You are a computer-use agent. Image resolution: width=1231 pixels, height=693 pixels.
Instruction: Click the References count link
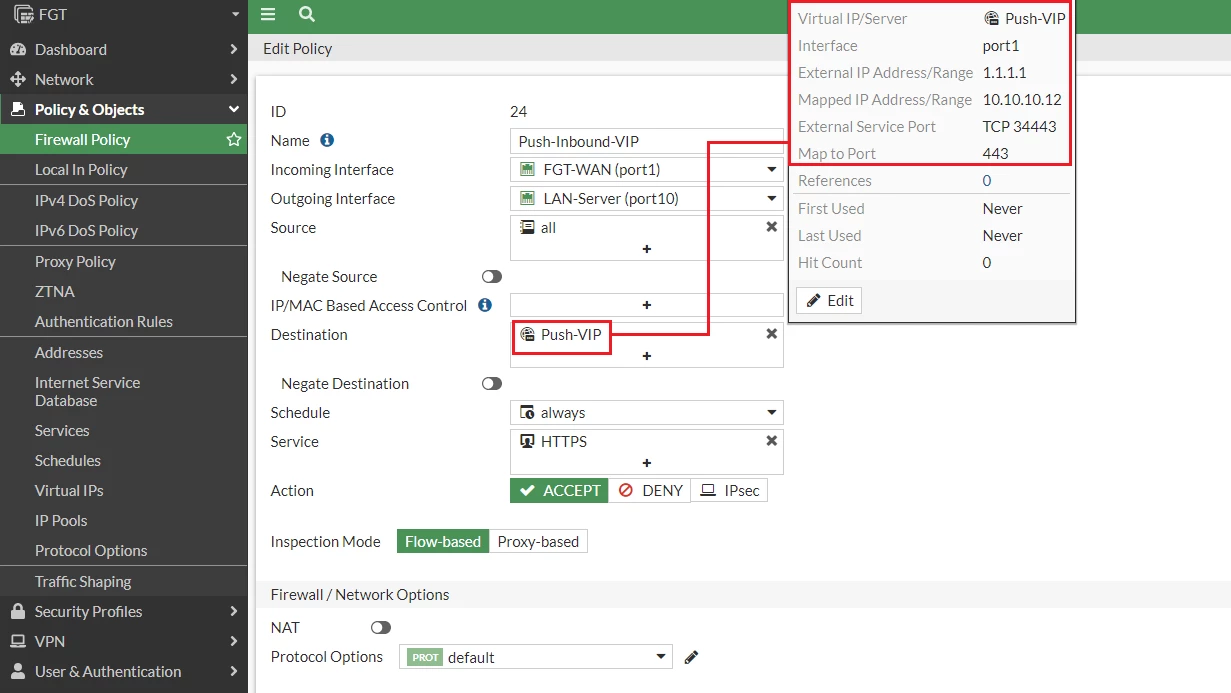987,181
